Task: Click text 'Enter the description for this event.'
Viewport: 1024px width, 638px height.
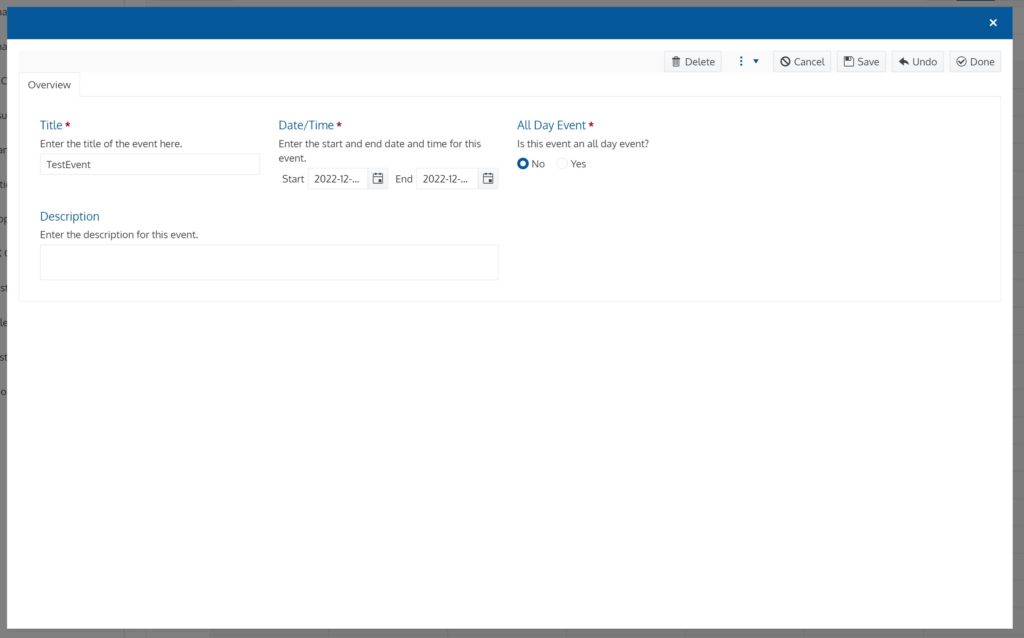Action: coord(119,234)
